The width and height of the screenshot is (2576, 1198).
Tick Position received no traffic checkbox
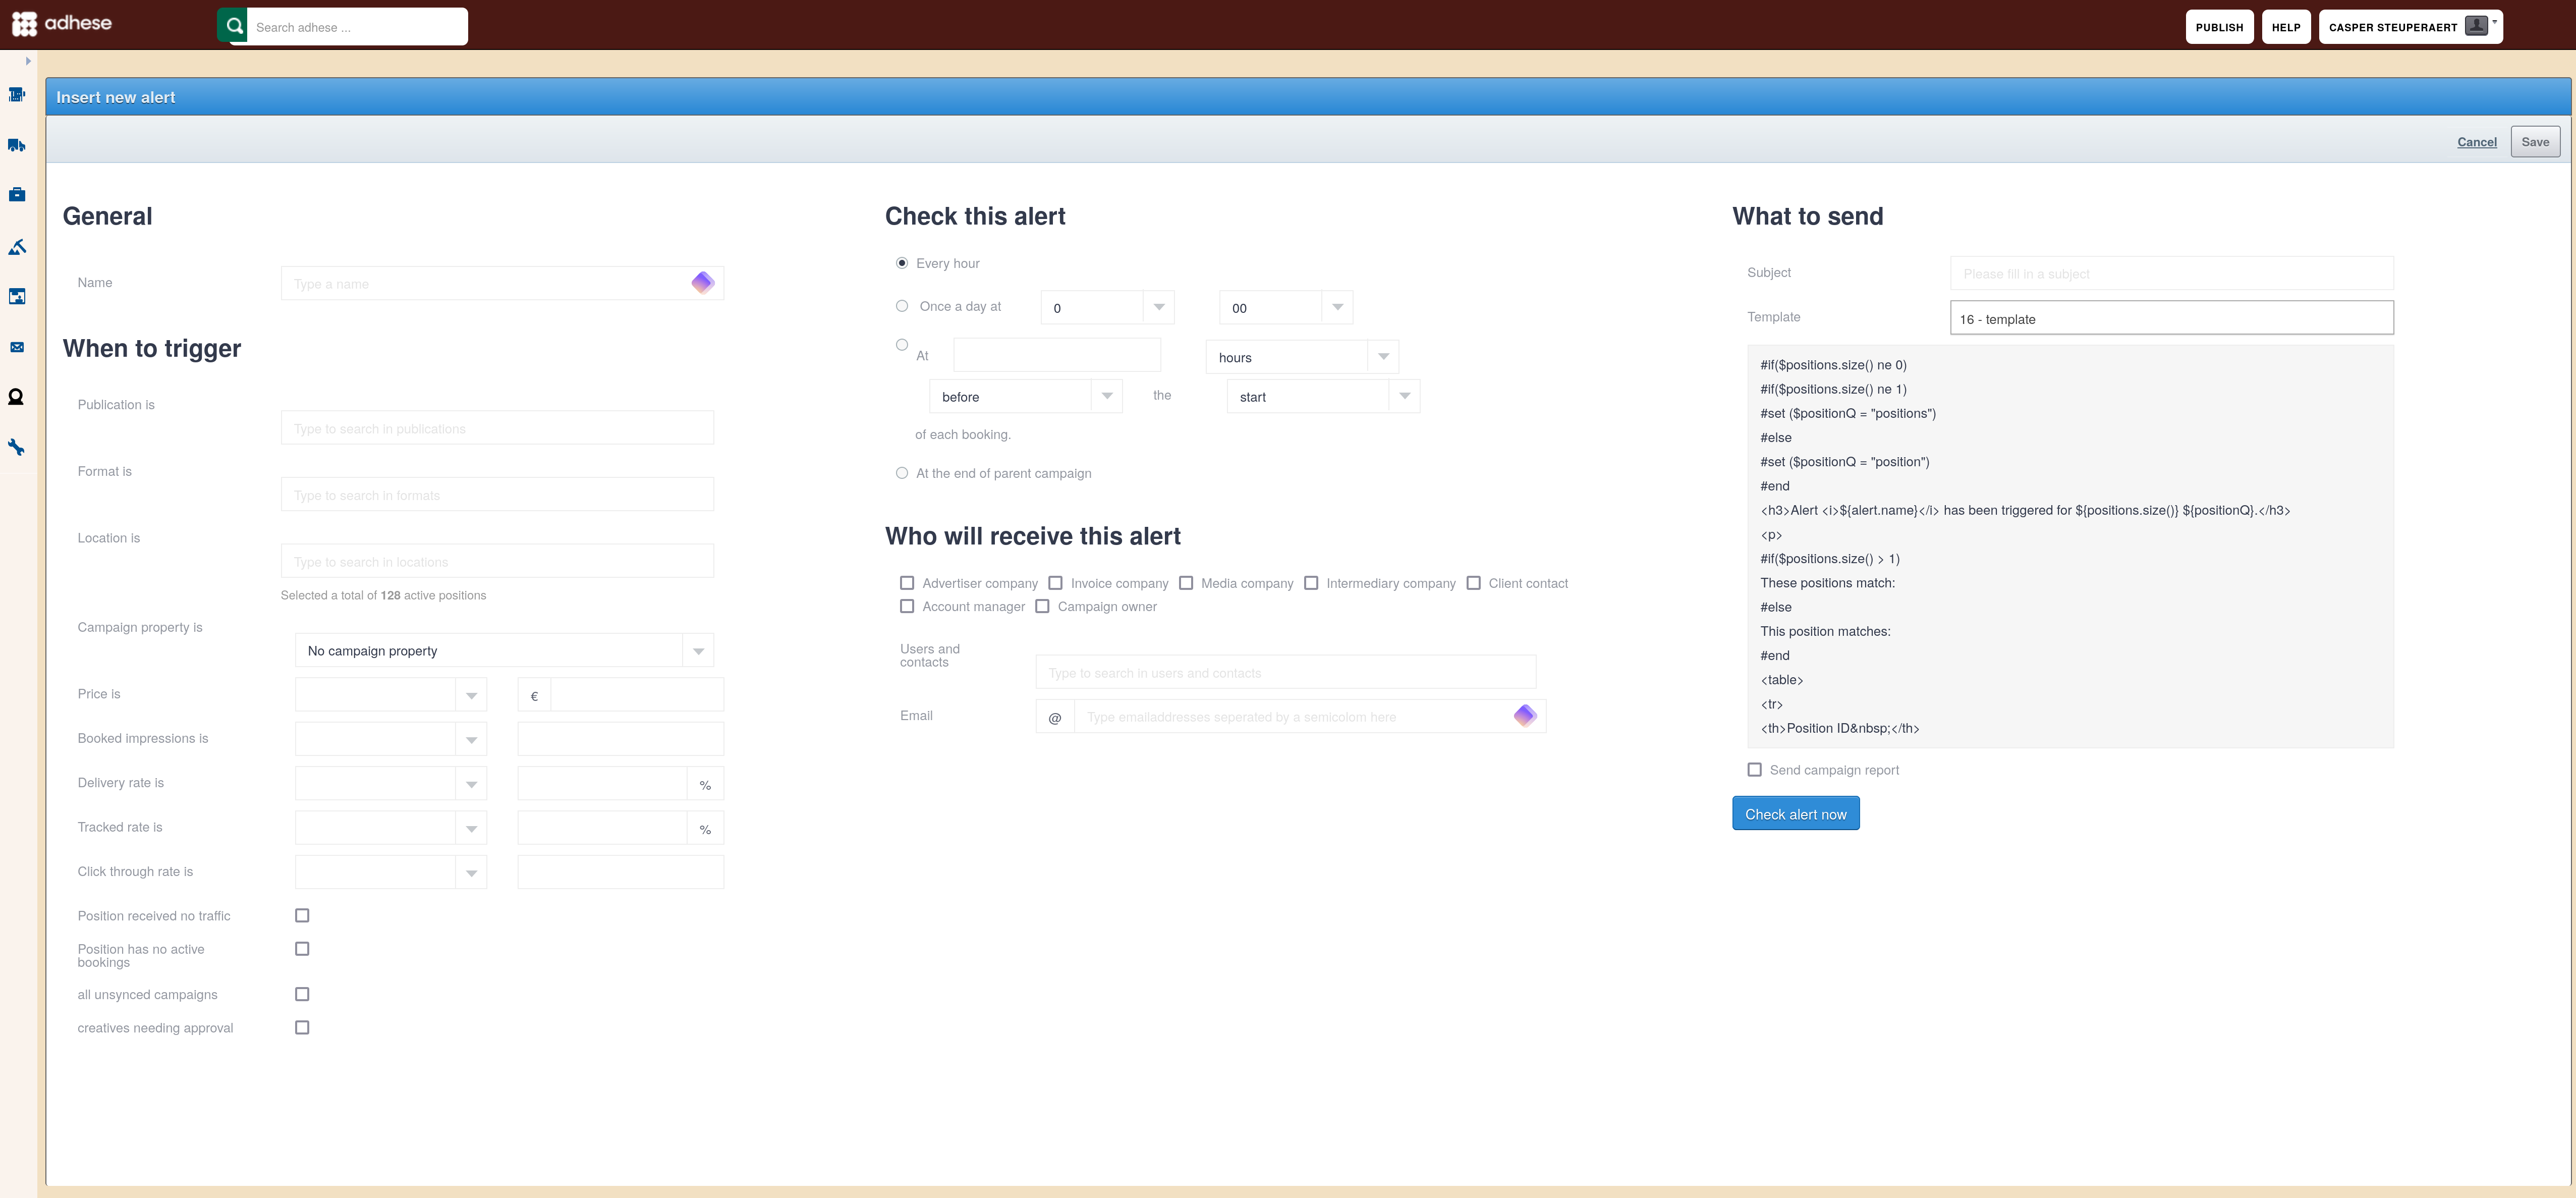(302, 915)
